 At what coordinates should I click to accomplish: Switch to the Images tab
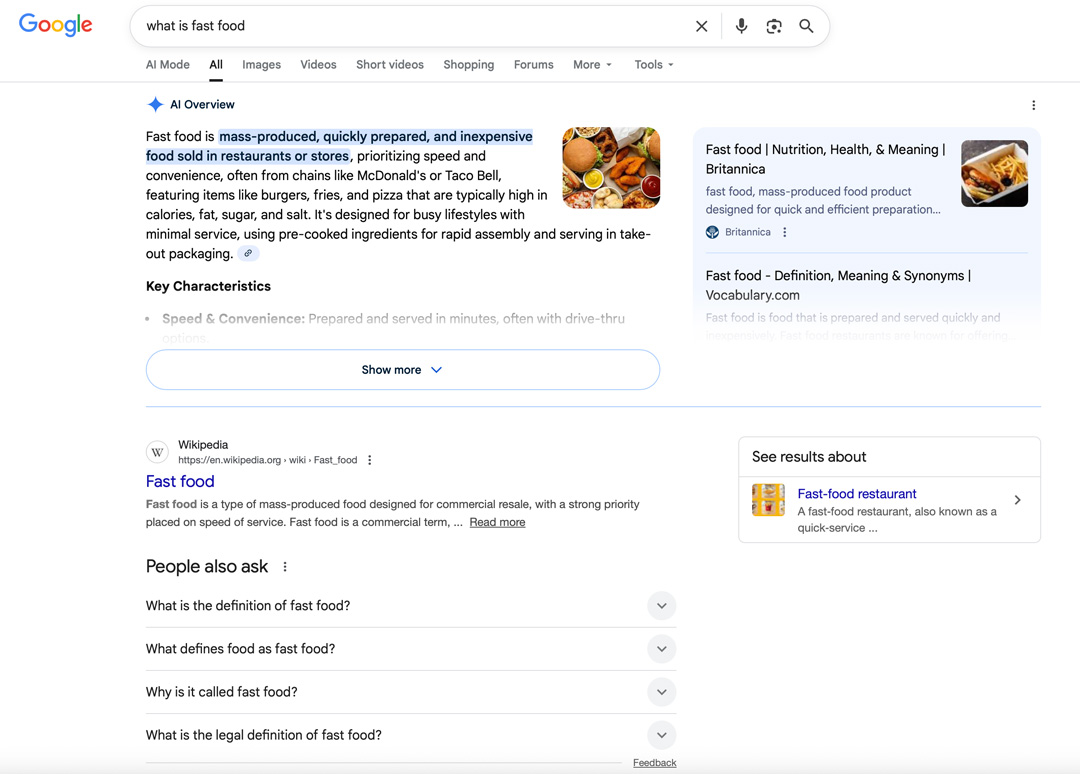click(261, 64)
